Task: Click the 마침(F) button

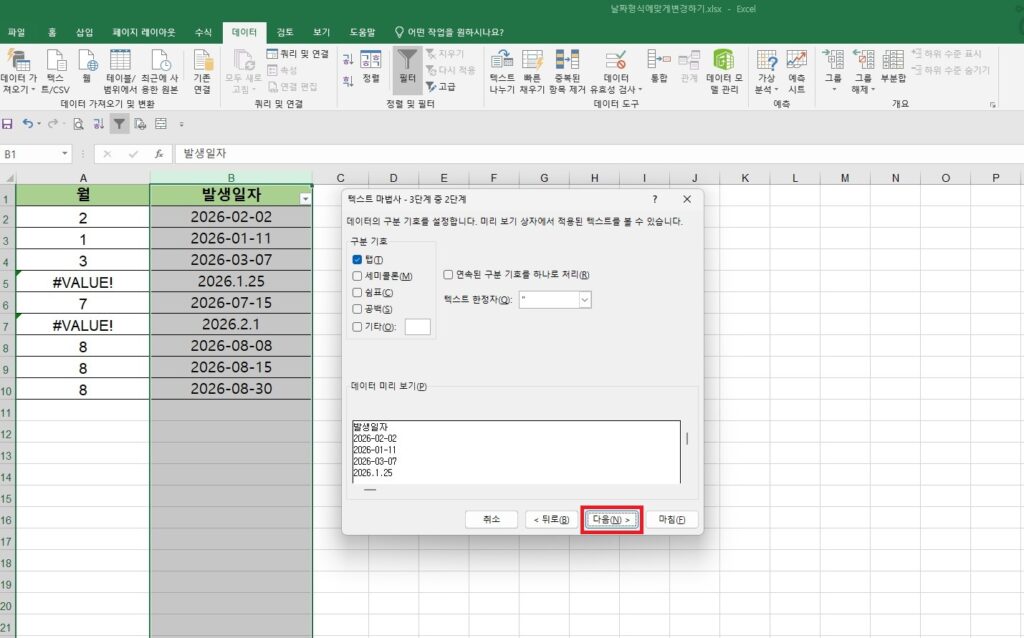Action: (x=671, y=519)
